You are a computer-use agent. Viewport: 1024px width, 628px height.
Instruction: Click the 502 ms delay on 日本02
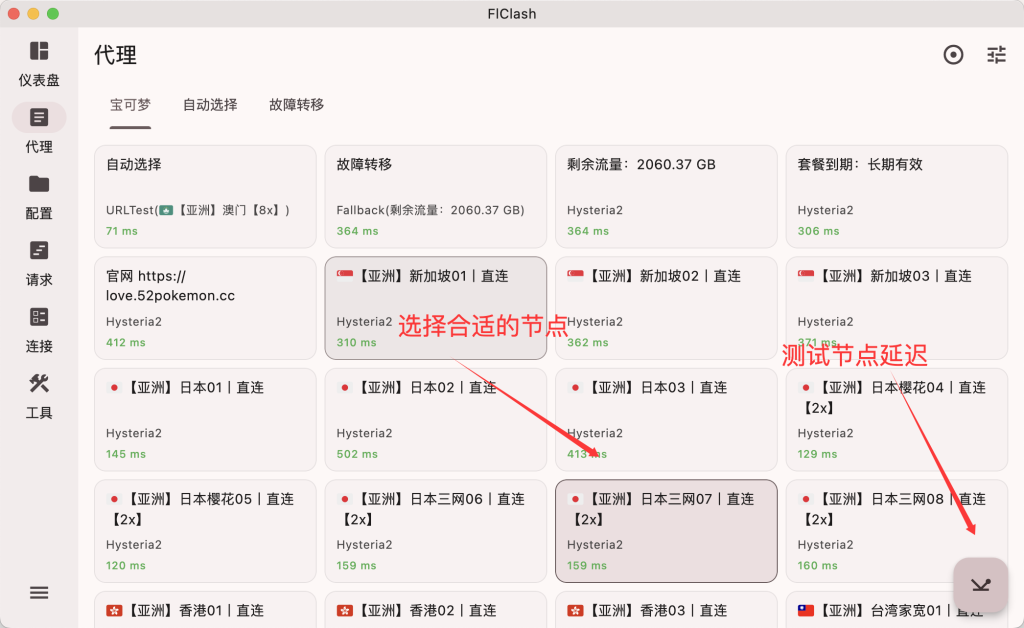tap(357, 454)
